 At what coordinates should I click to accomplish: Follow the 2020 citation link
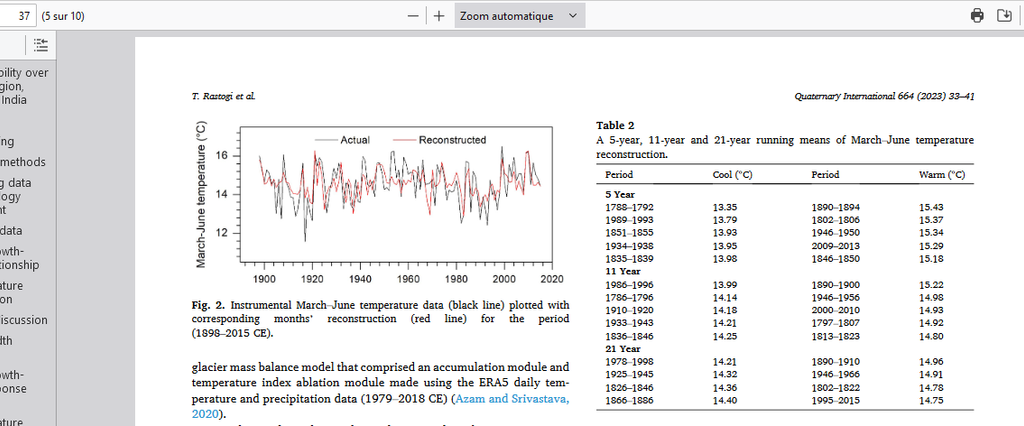pyautogui.click(x=205, y=414)
